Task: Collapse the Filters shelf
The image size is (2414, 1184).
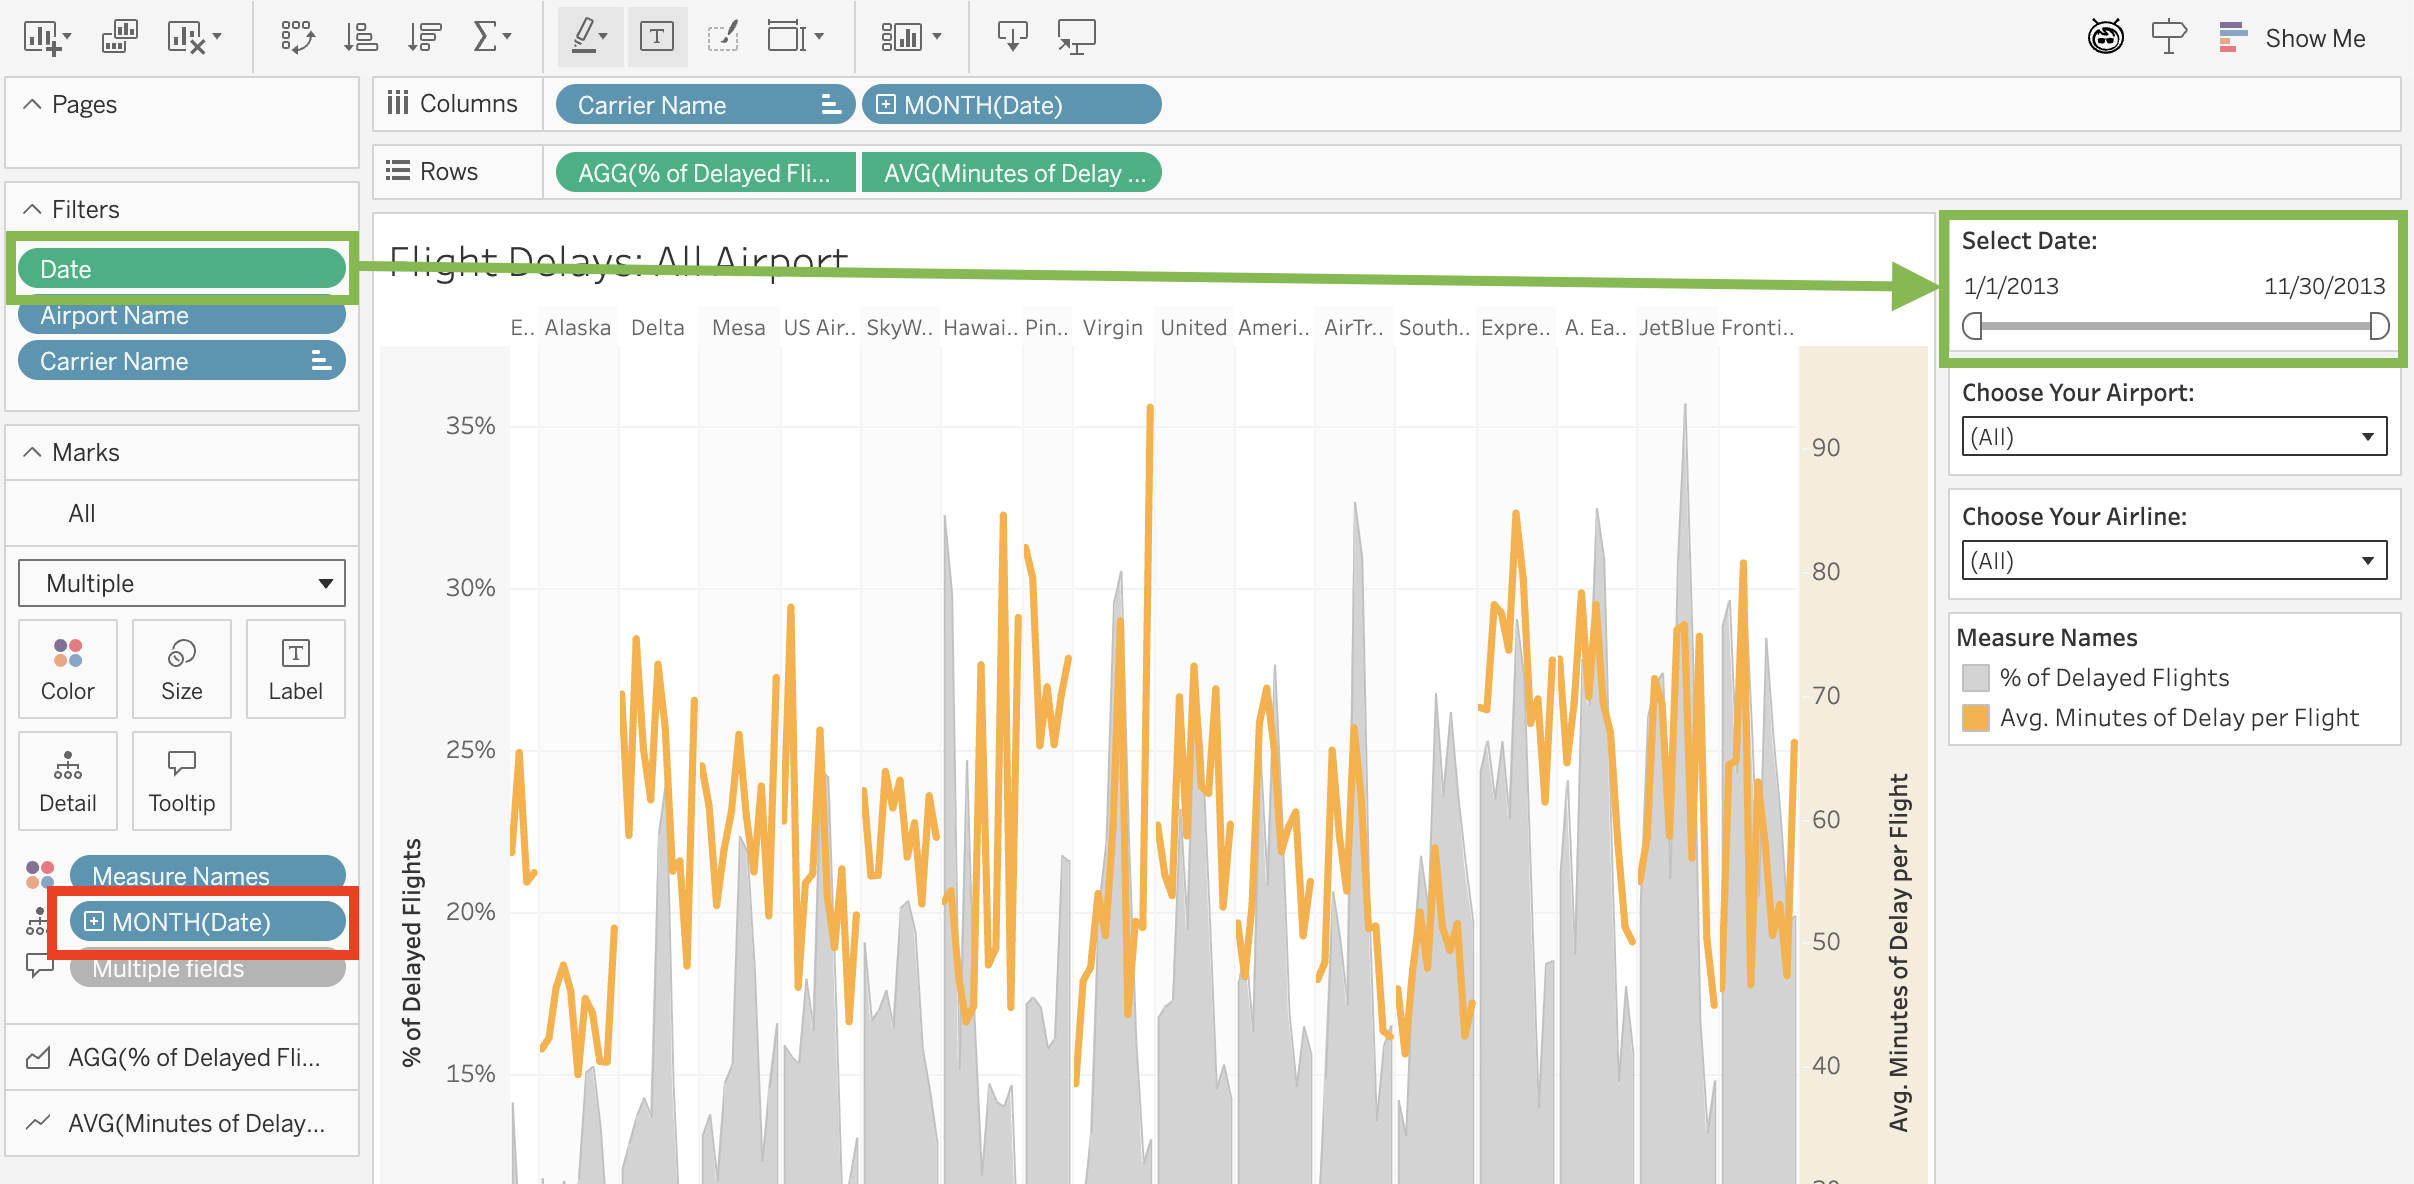Action: [x=33, y=209]
